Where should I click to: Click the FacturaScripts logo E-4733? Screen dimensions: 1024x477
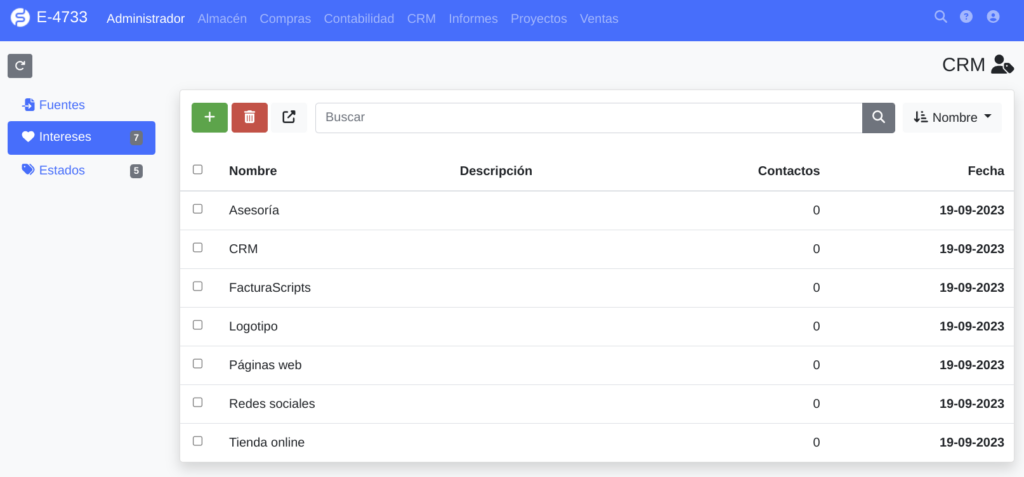point(48,18)
